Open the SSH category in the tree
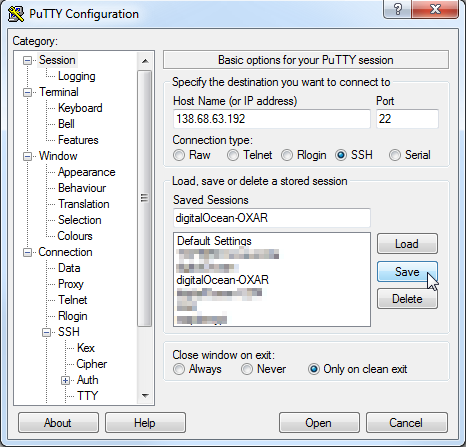466x447 pixels. (69, 332)
